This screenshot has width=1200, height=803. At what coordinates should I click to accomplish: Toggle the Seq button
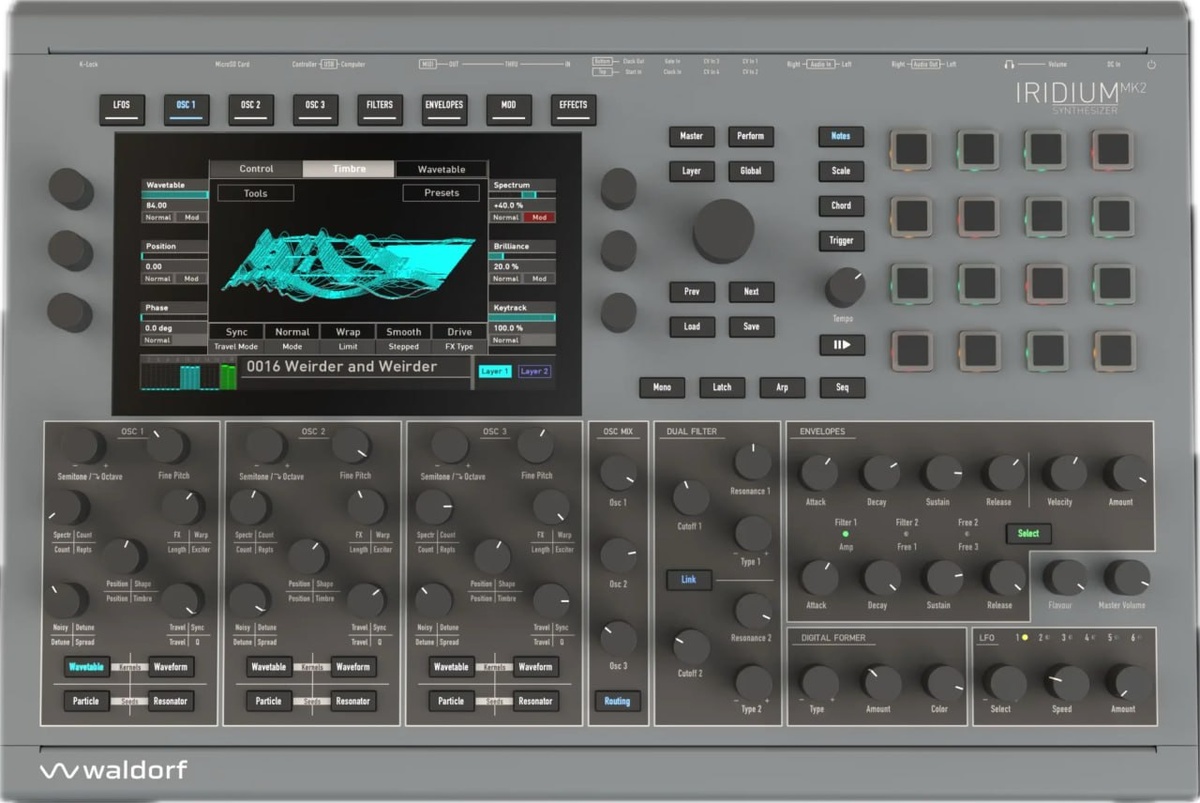click(842, 387)
